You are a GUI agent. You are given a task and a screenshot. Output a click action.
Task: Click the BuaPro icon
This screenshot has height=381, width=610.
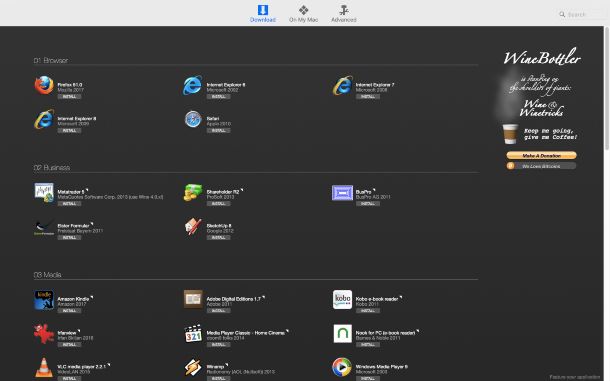tap(342, 193)
